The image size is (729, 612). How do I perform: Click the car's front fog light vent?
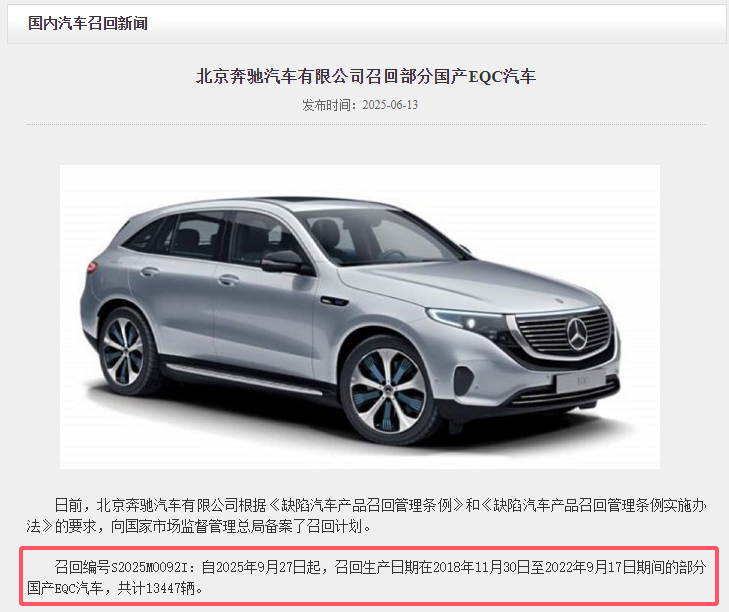[x=464, y=380]
